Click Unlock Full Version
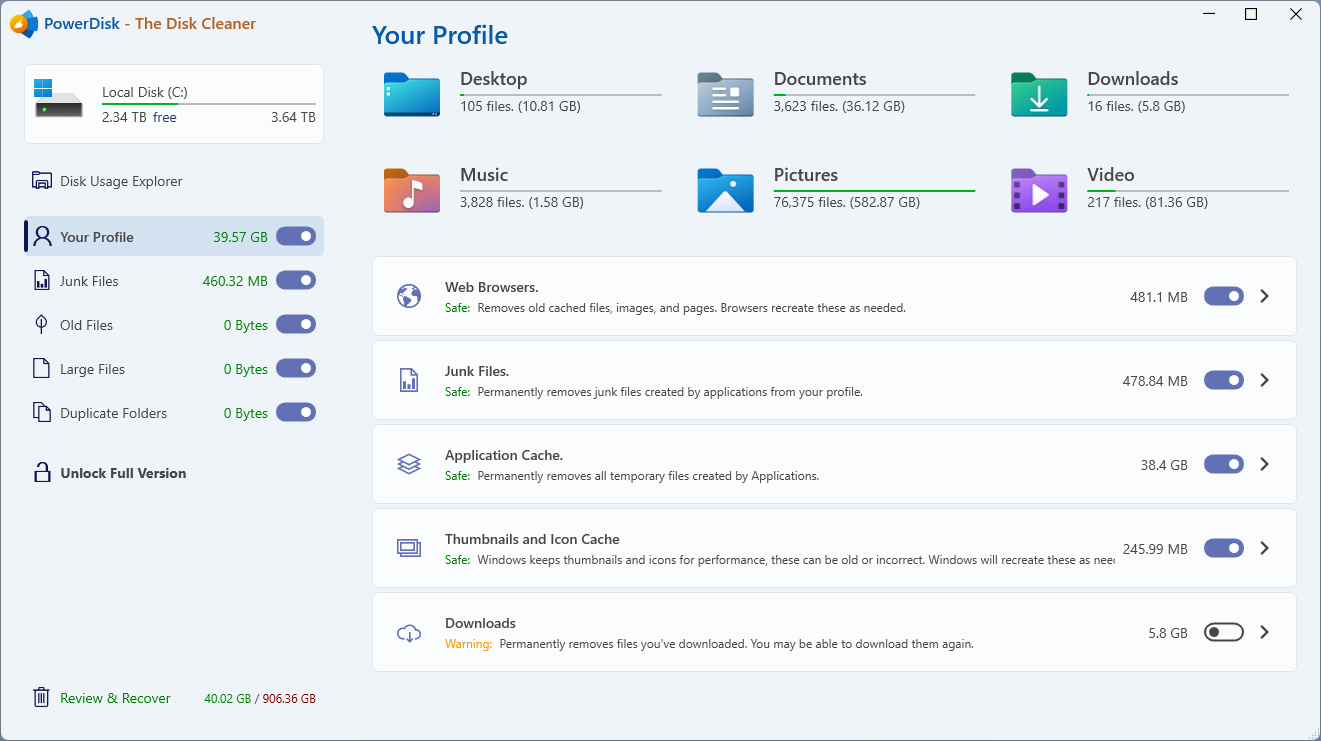This screenshot has width=1321, height=741. [123, 473]
